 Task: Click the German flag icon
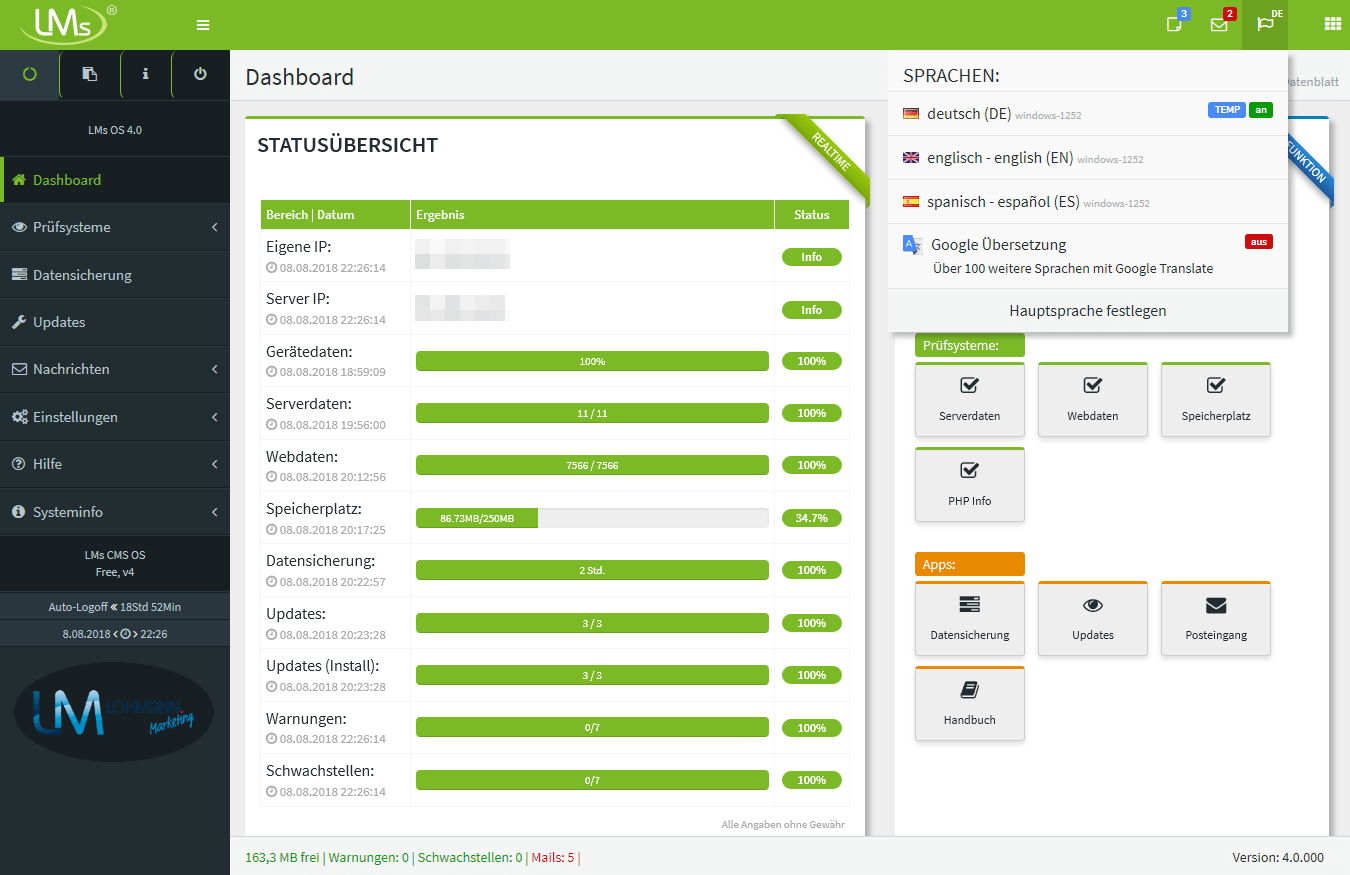pyautogui.click(x=911, y=114)
